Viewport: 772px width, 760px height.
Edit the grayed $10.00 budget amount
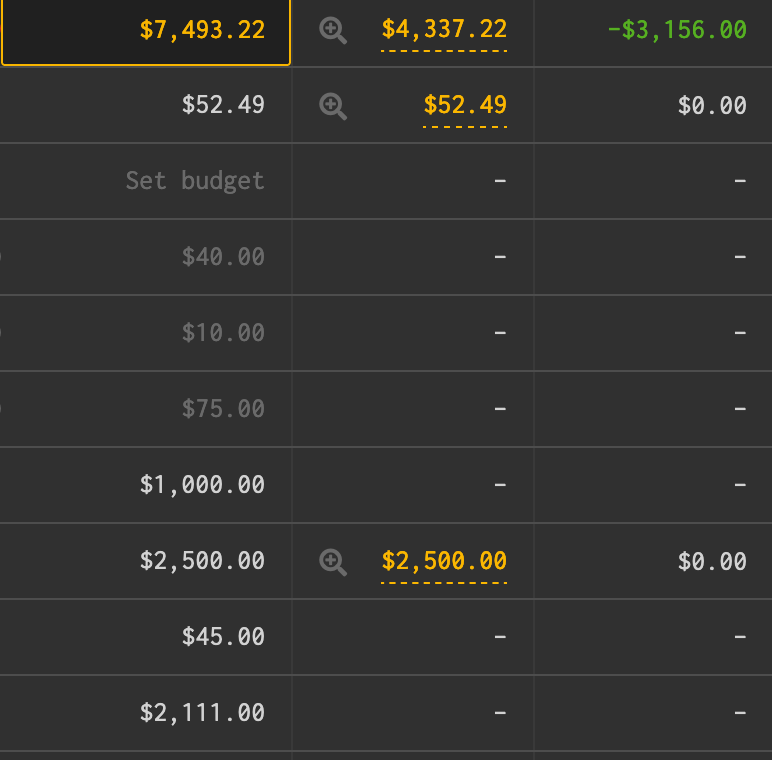point(223,333)
